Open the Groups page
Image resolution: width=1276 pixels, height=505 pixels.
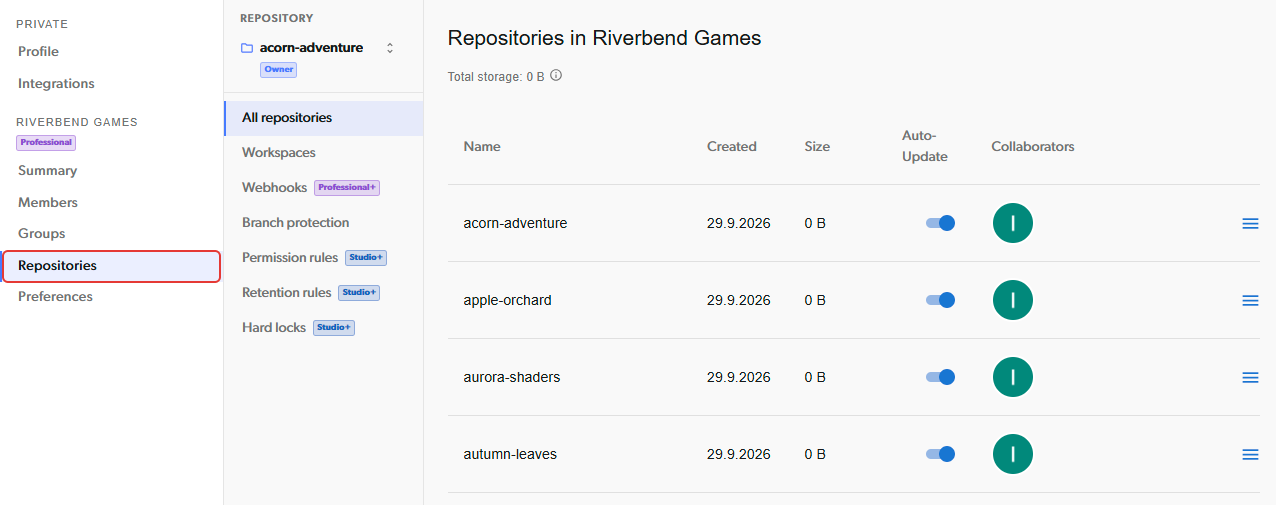click(41, 233)
